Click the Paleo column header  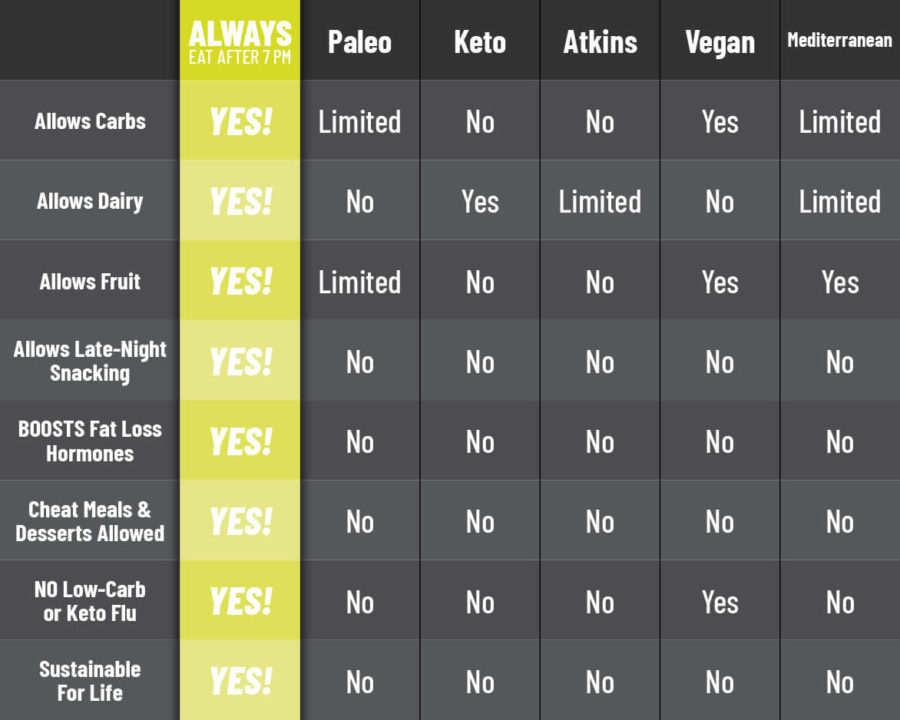360,42
